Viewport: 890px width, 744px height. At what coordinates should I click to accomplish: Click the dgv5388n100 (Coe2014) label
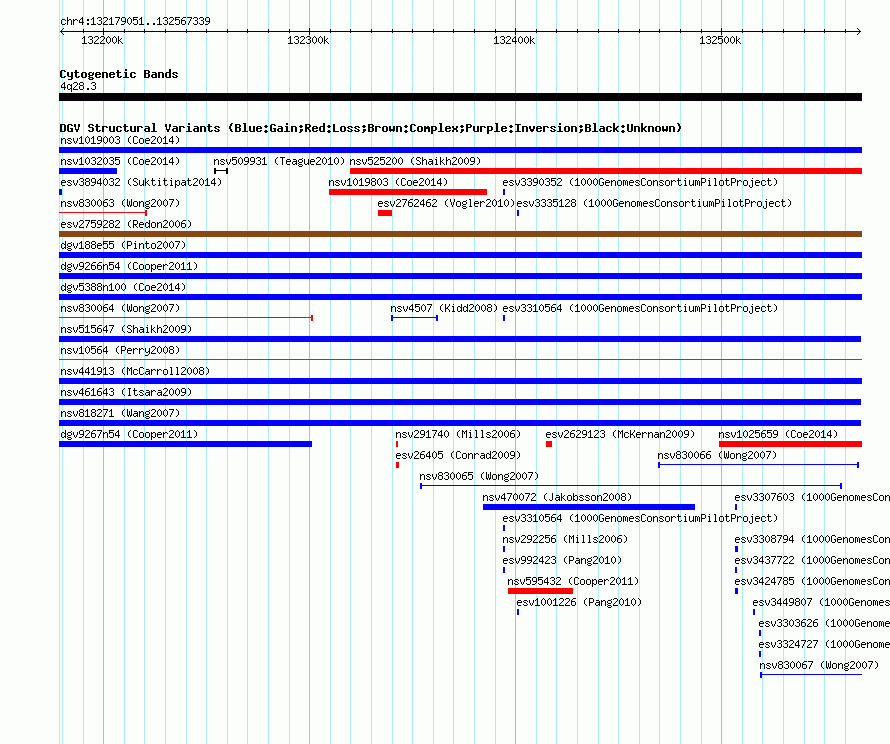123,287
